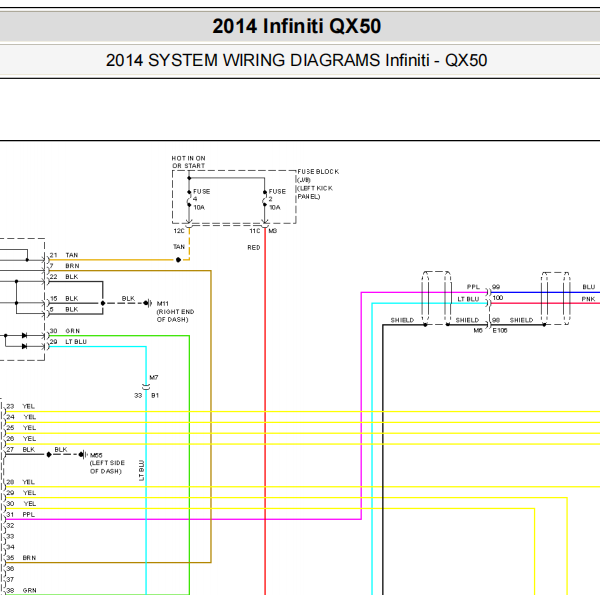Click empty pin number '36'
This screenshot has height=595, width=600.
coord(10,569)
